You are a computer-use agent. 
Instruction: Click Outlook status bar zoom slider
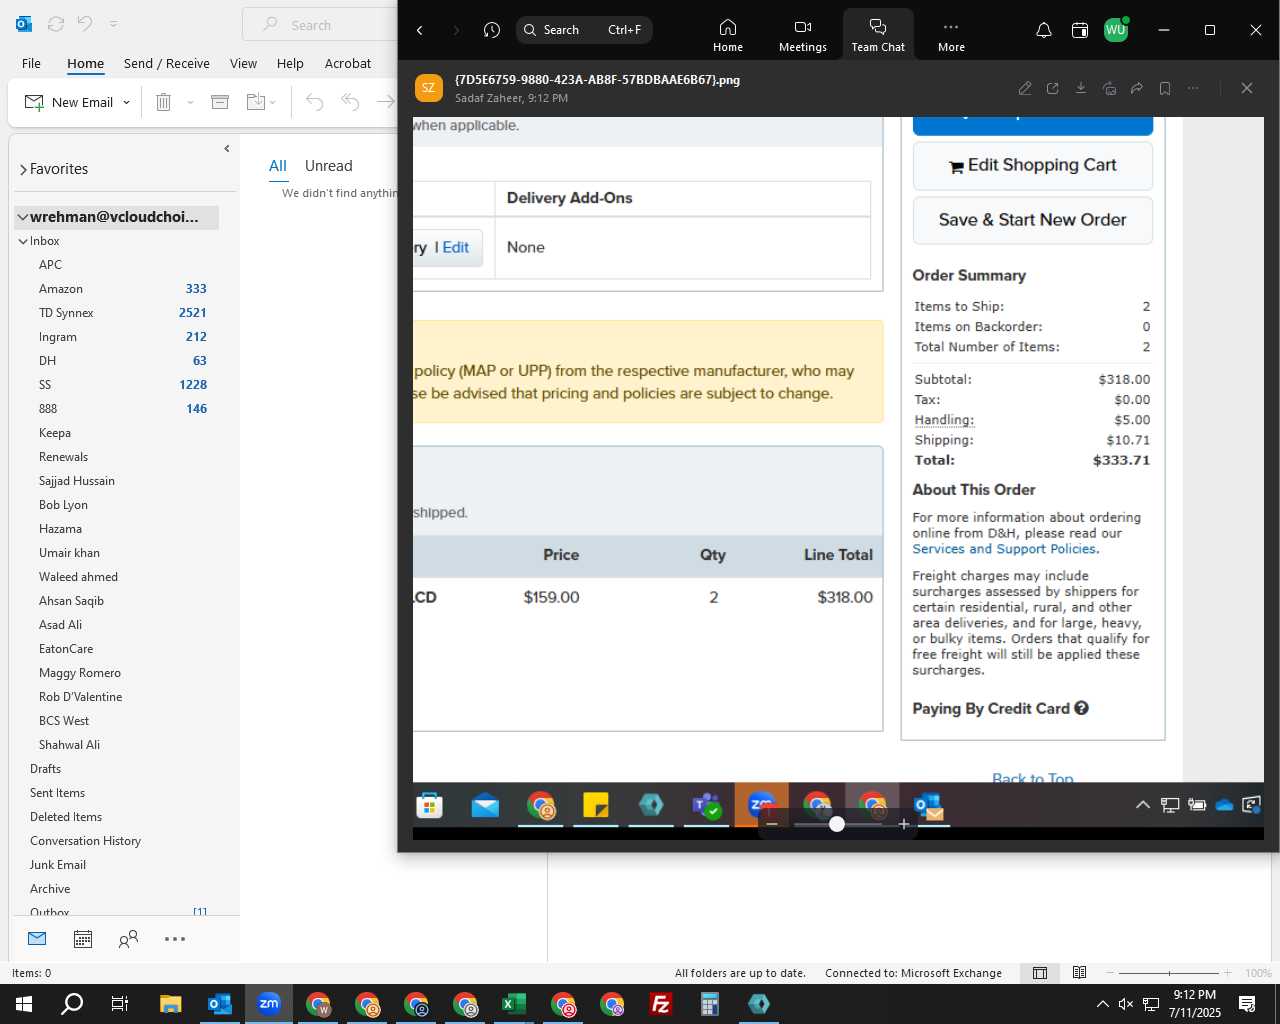[x=1169, y=973]
